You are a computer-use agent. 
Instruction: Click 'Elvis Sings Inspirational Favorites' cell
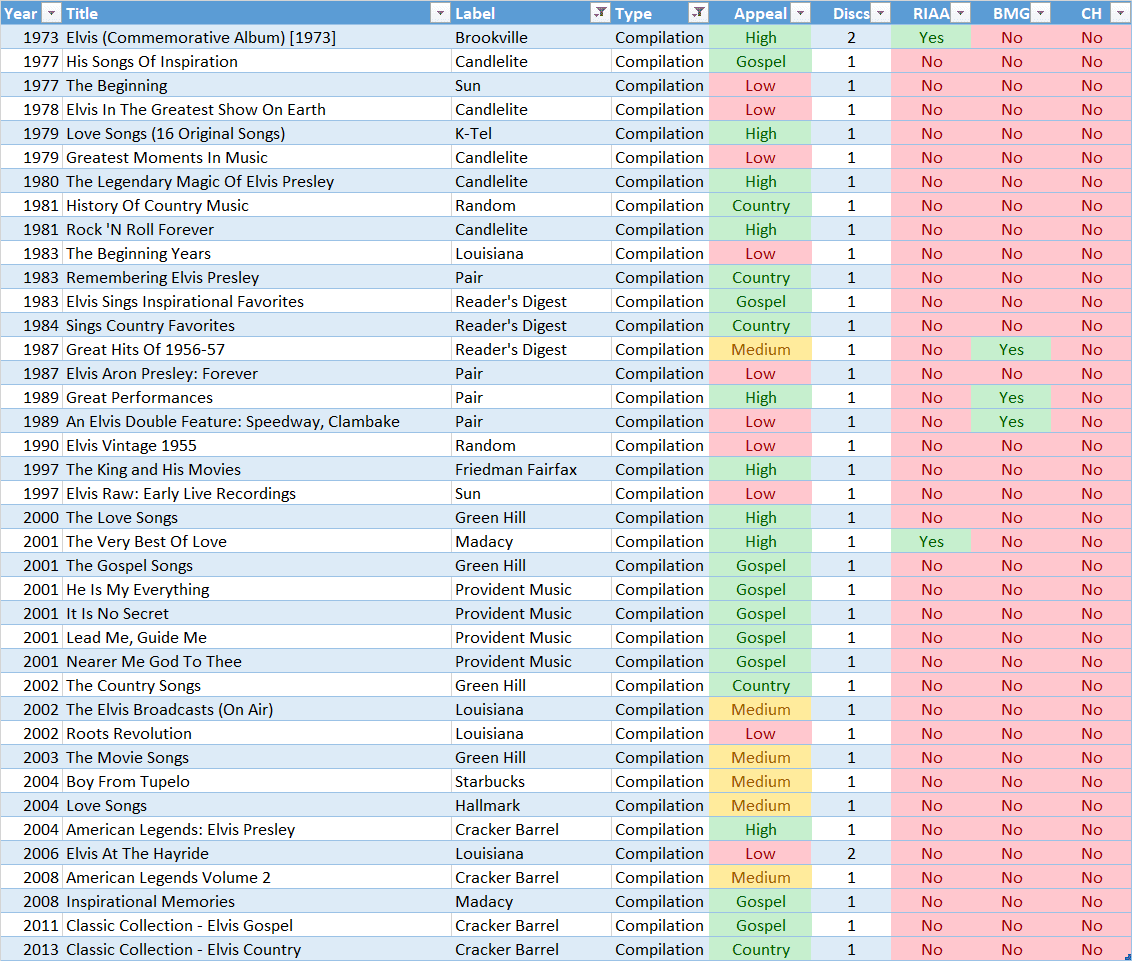tap(256, 302)
